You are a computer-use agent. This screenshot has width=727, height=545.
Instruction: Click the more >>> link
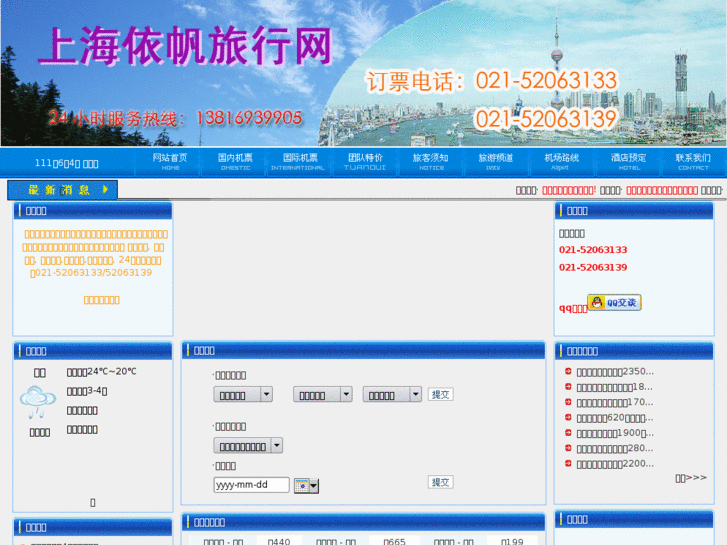tap(691, 478)
